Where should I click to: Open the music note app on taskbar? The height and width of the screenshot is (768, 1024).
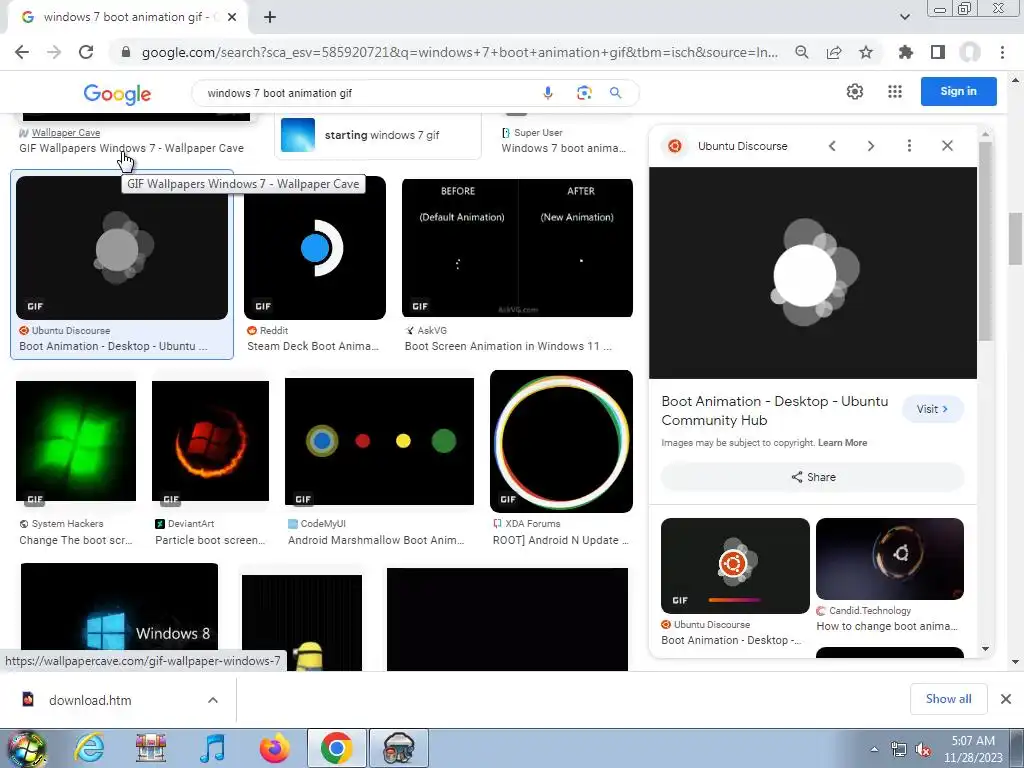(212, 748)
